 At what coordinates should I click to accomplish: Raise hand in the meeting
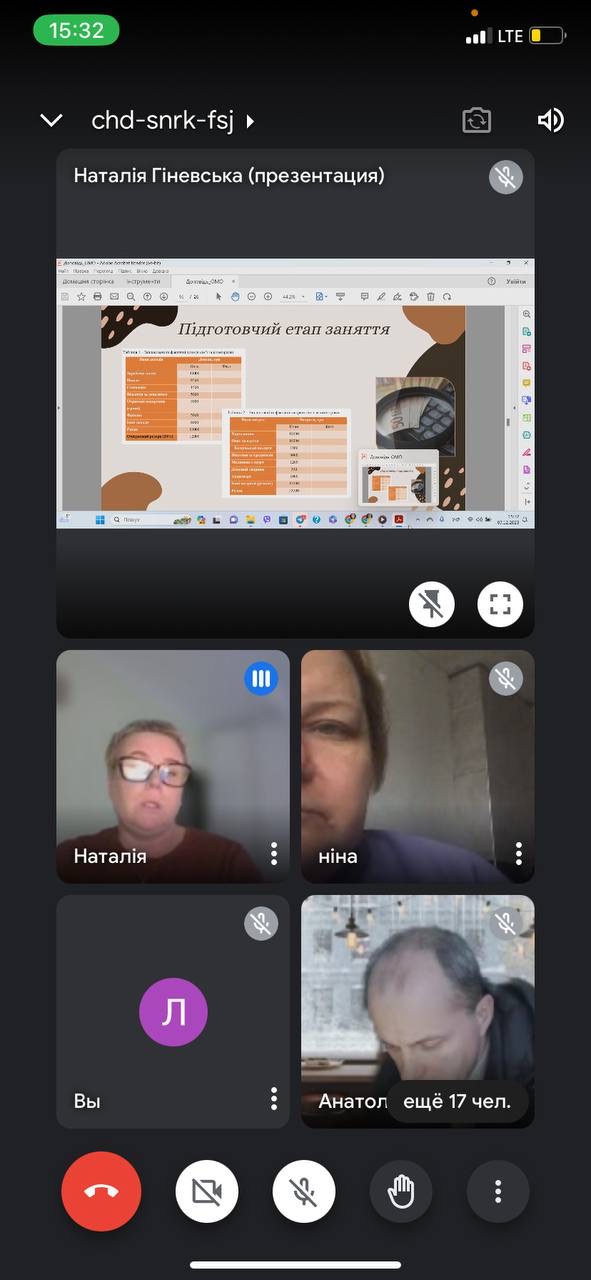tap(401, 1191)
